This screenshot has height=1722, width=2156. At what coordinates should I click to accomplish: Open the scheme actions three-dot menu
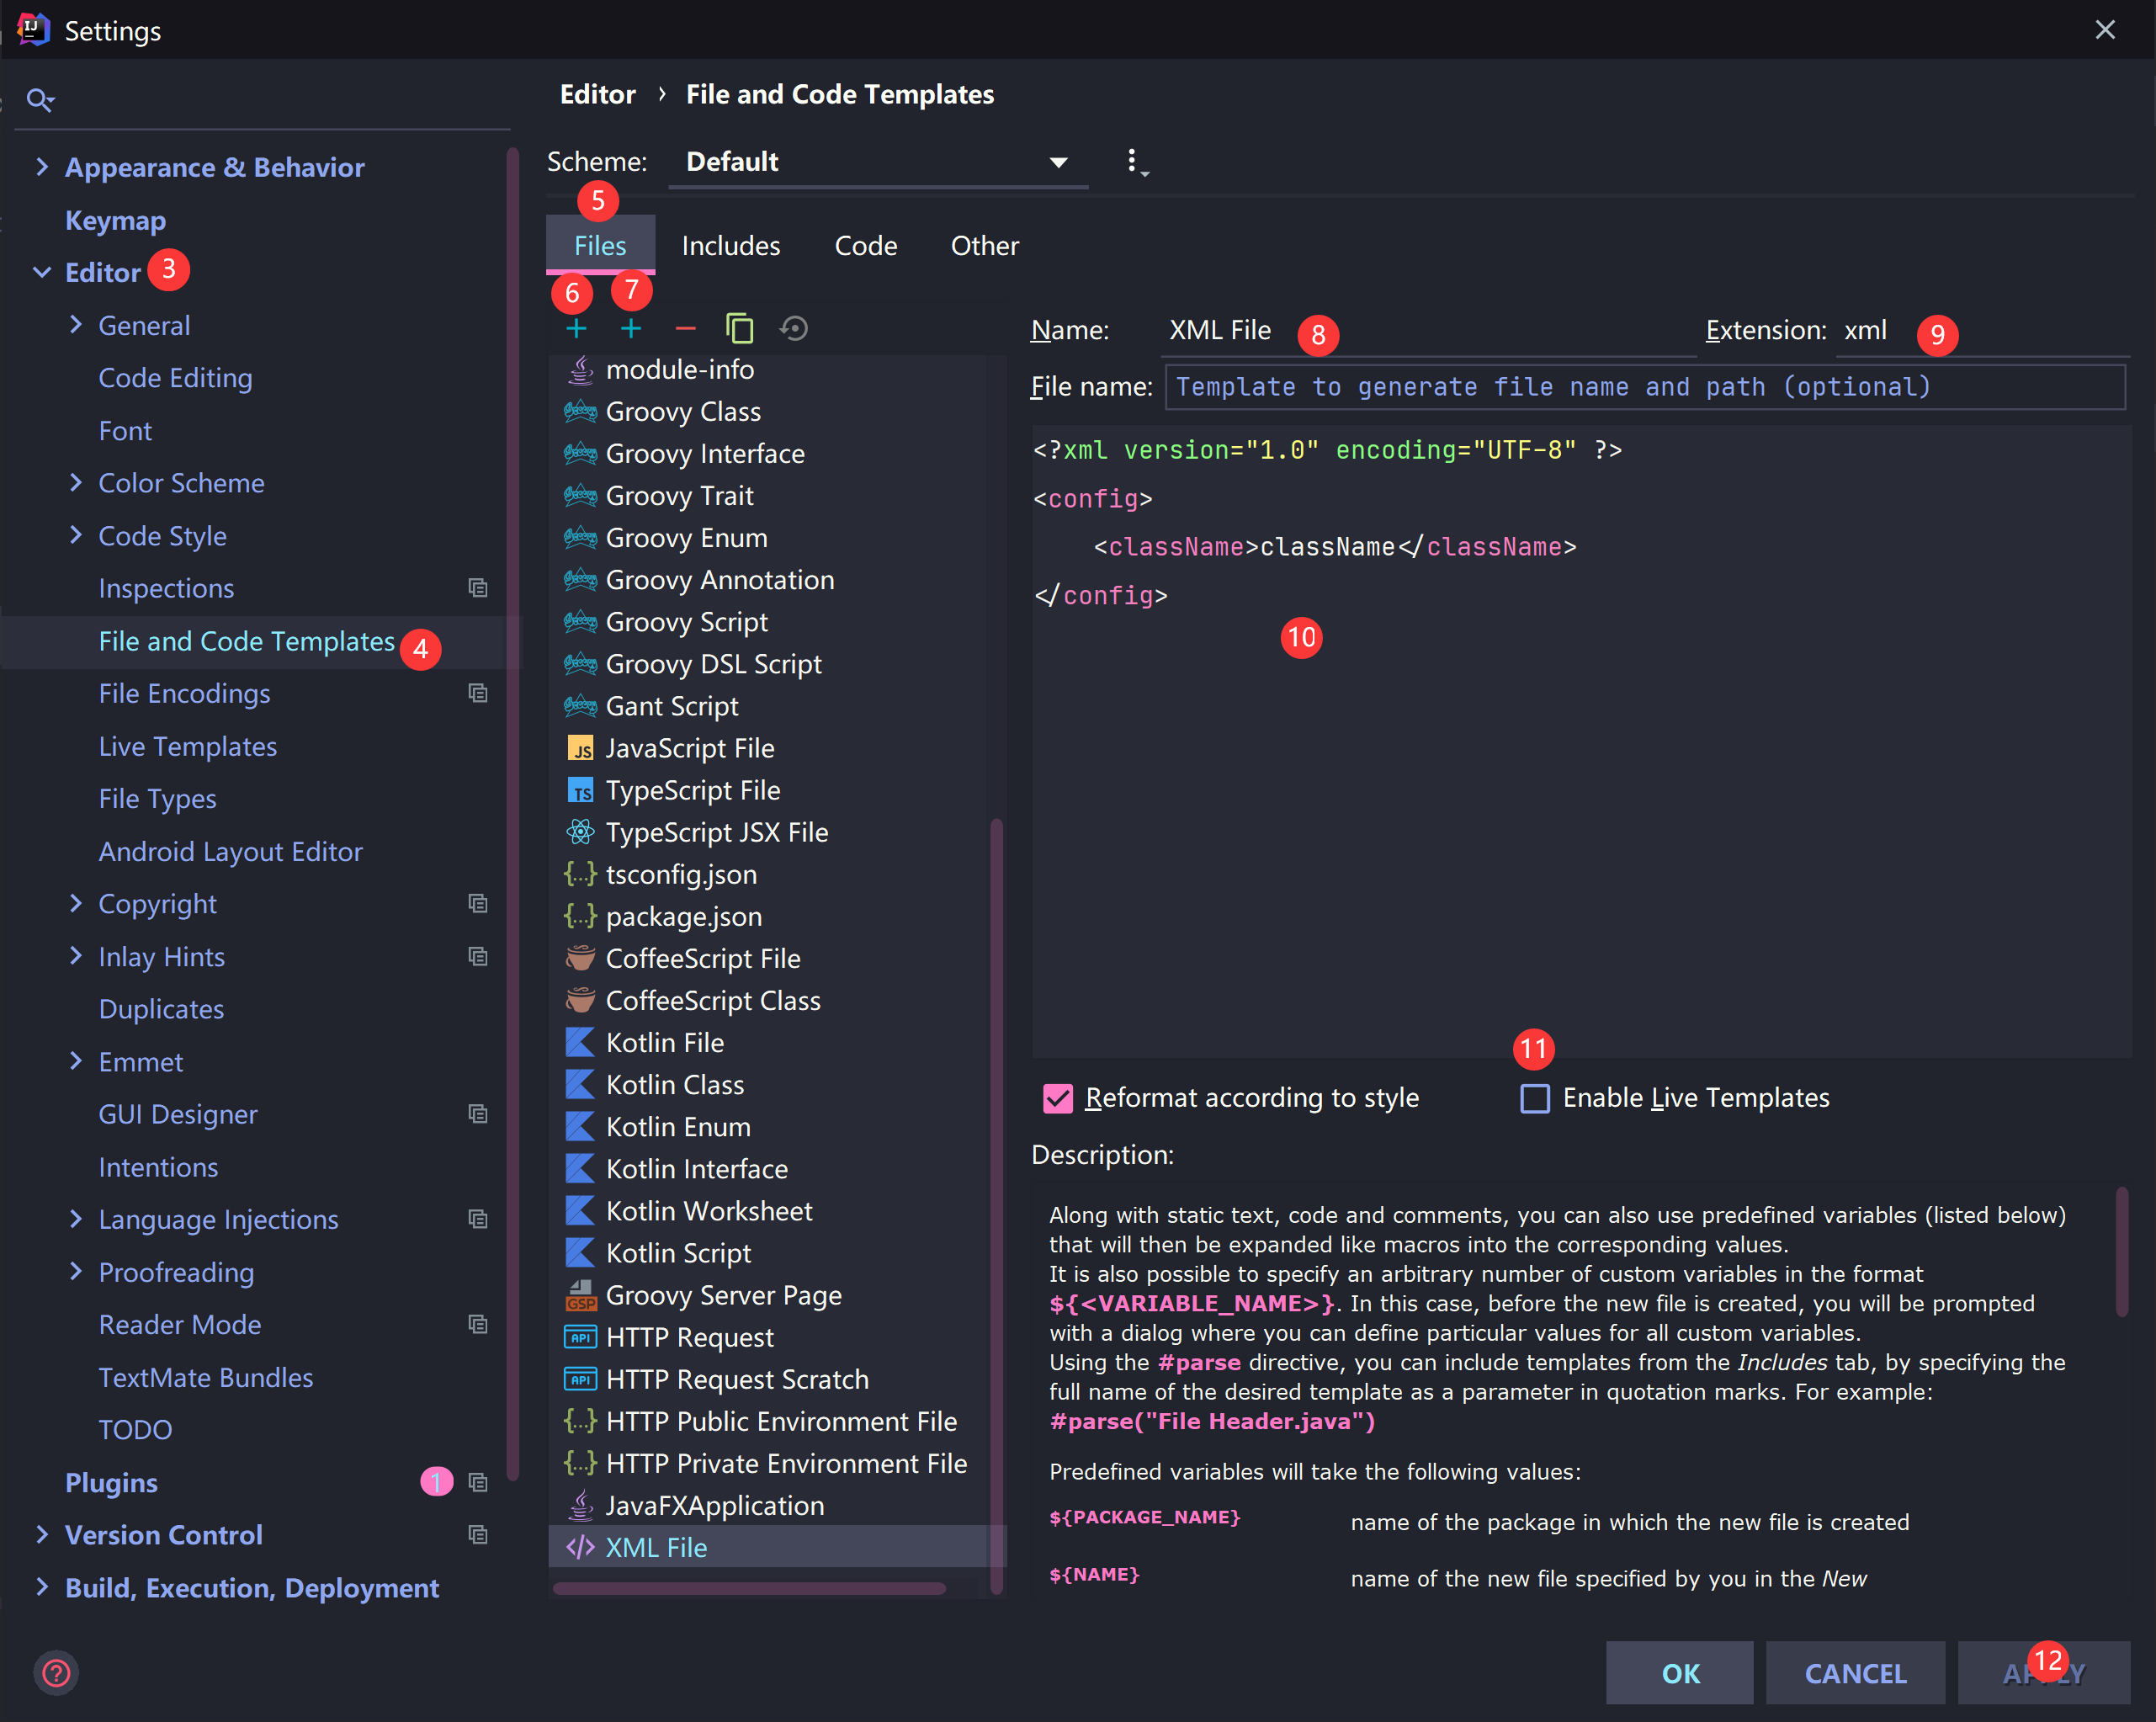(x=1133, y=162)
